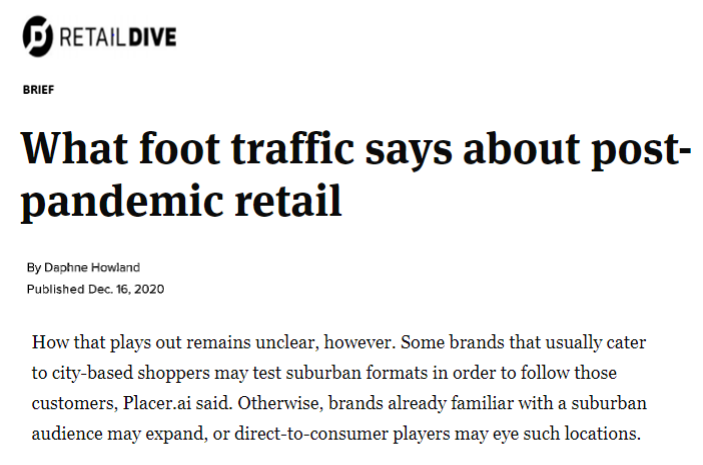Click the headline 'What foot traffic says about post-'
Screen dimensions: 703x465
click(356, 150)
